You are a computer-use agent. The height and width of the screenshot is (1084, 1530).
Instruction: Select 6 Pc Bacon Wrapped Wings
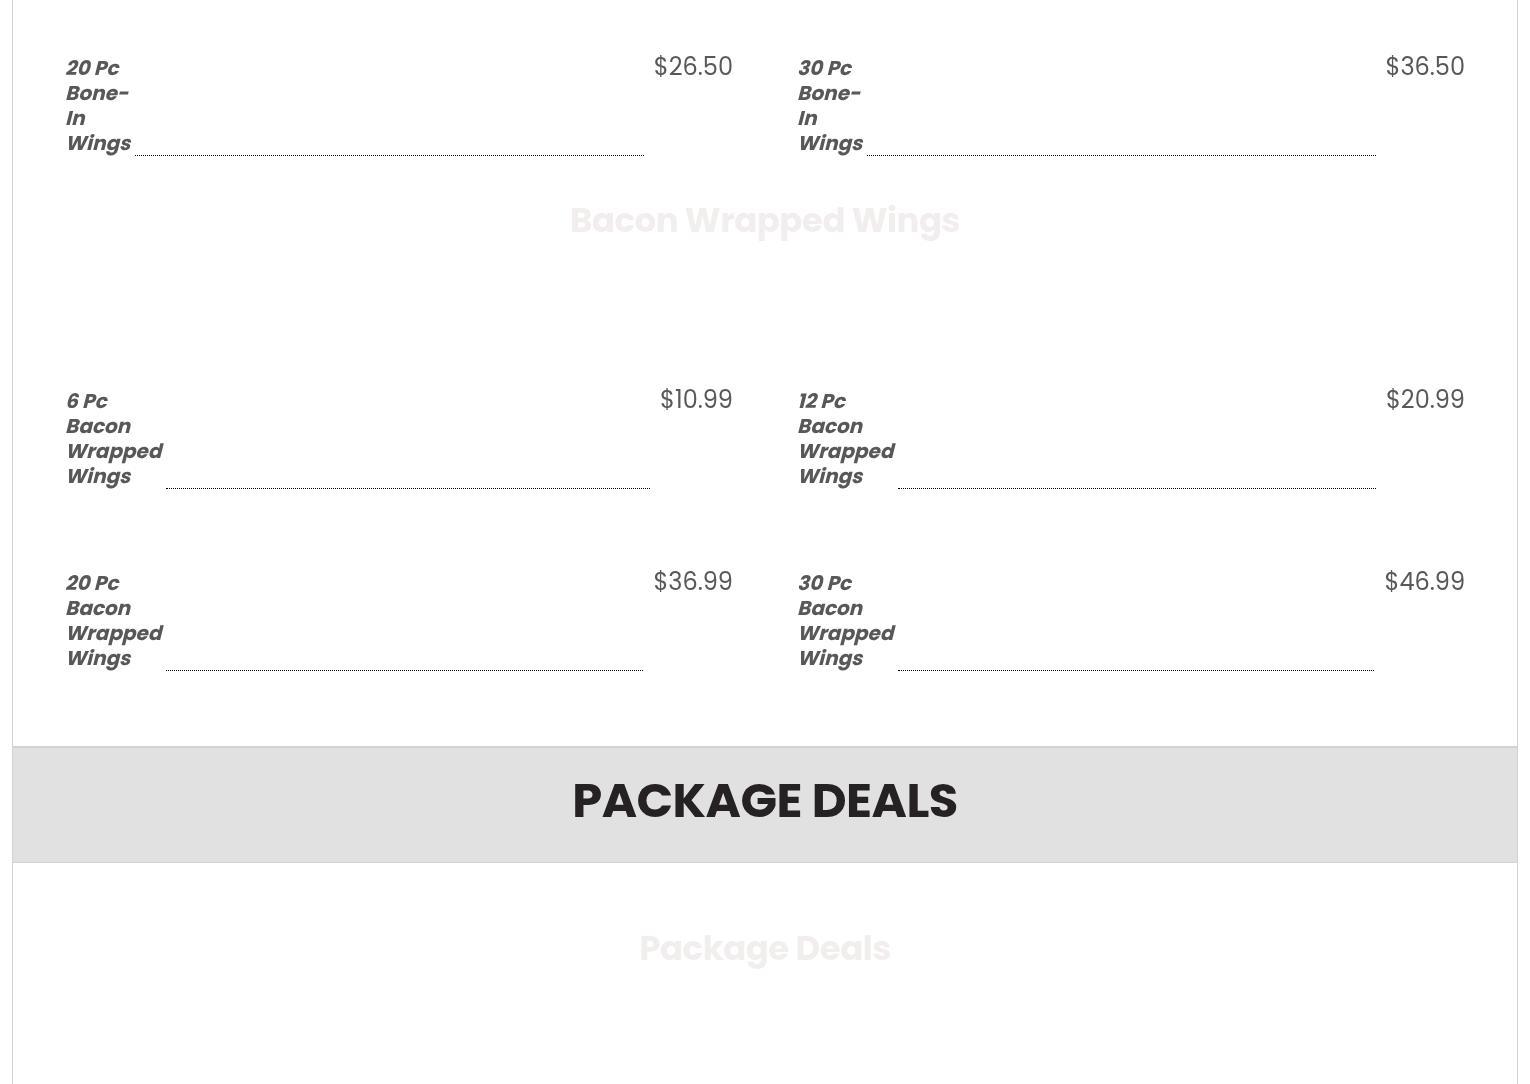114,438
